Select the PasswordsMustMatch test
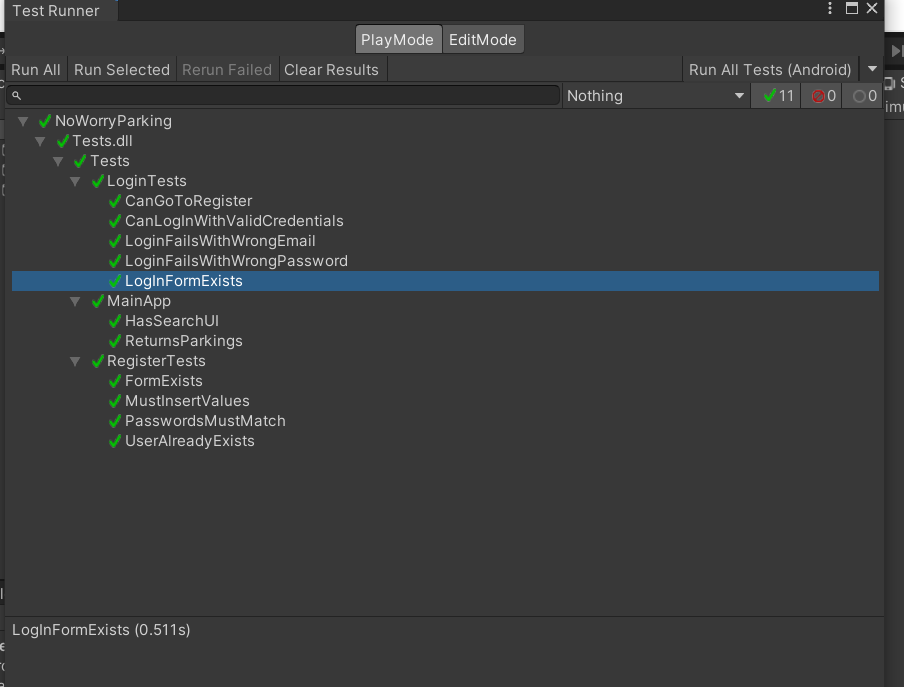 [x=445, y=421]
